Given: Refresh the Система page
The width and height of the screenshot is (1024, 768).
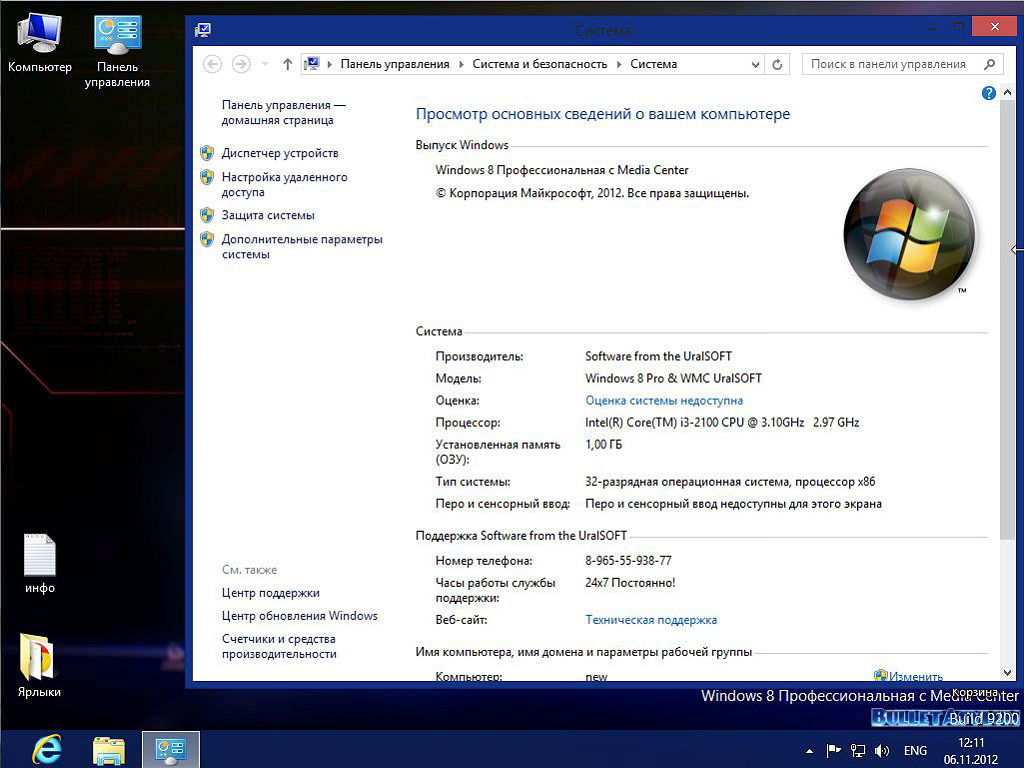Looking at the screenshot, I should point(777,64).
